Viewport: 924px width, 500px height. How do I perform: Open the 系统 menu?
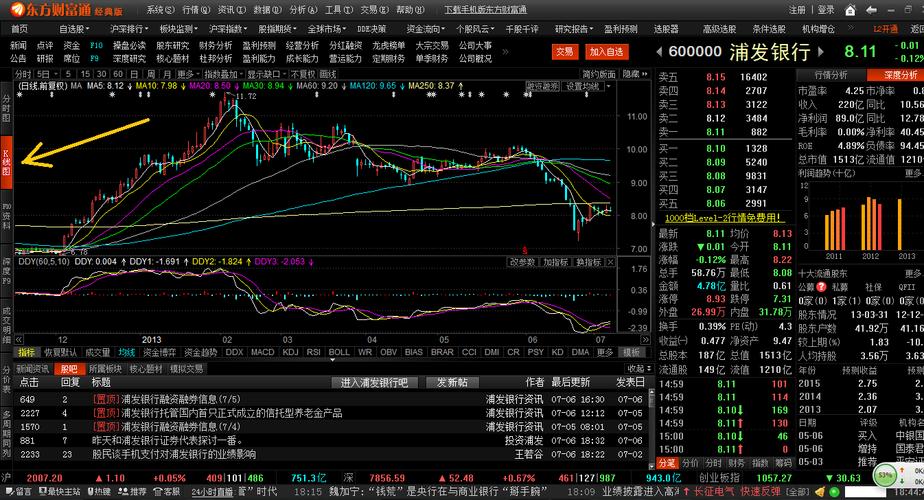point(160,10)
